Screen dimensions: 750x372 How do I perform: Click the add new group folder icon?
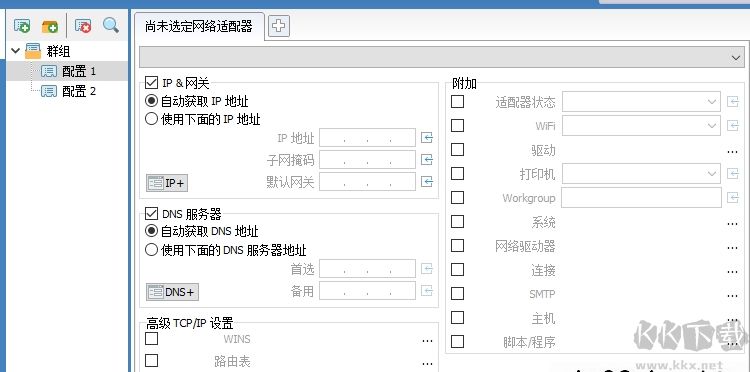tap(50, 26)
